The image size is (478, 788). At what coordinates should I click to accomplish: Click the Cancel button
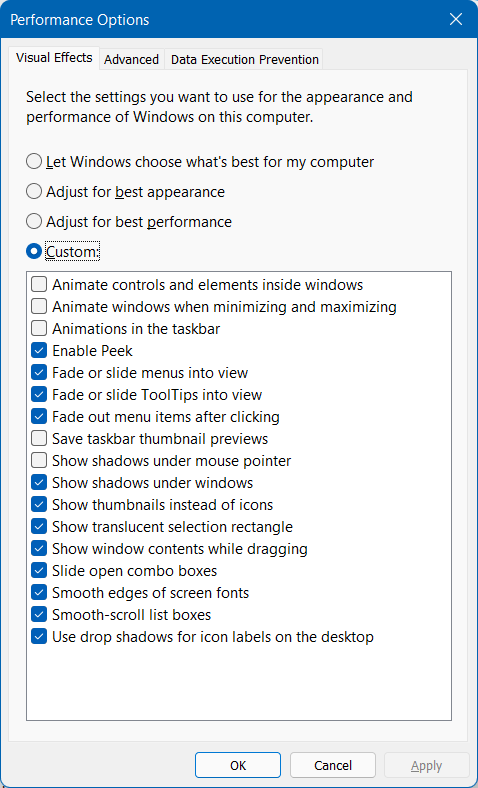pos(333,765)
